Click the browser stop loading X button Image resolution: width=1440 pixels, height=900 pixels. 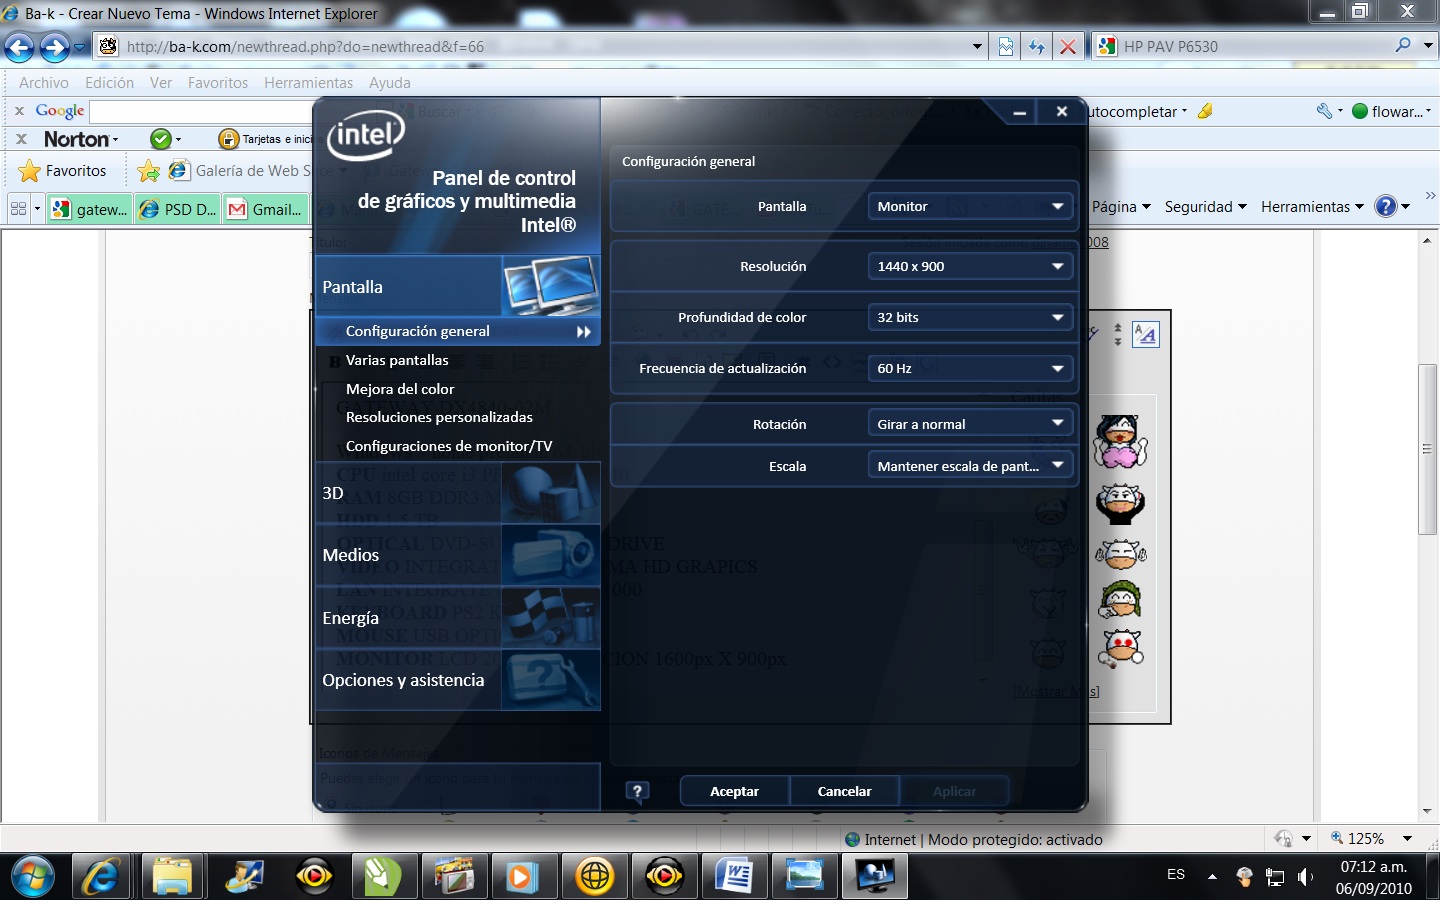coord(1068,47)
